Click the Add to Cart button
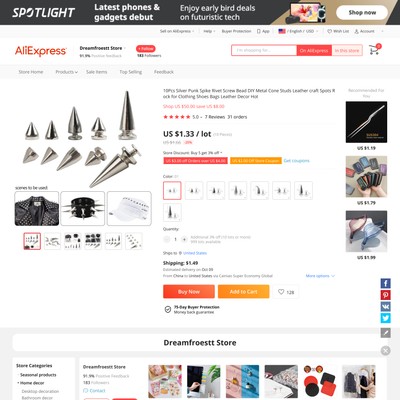Viewport: 400px width, 400px height. pos(243,292)
